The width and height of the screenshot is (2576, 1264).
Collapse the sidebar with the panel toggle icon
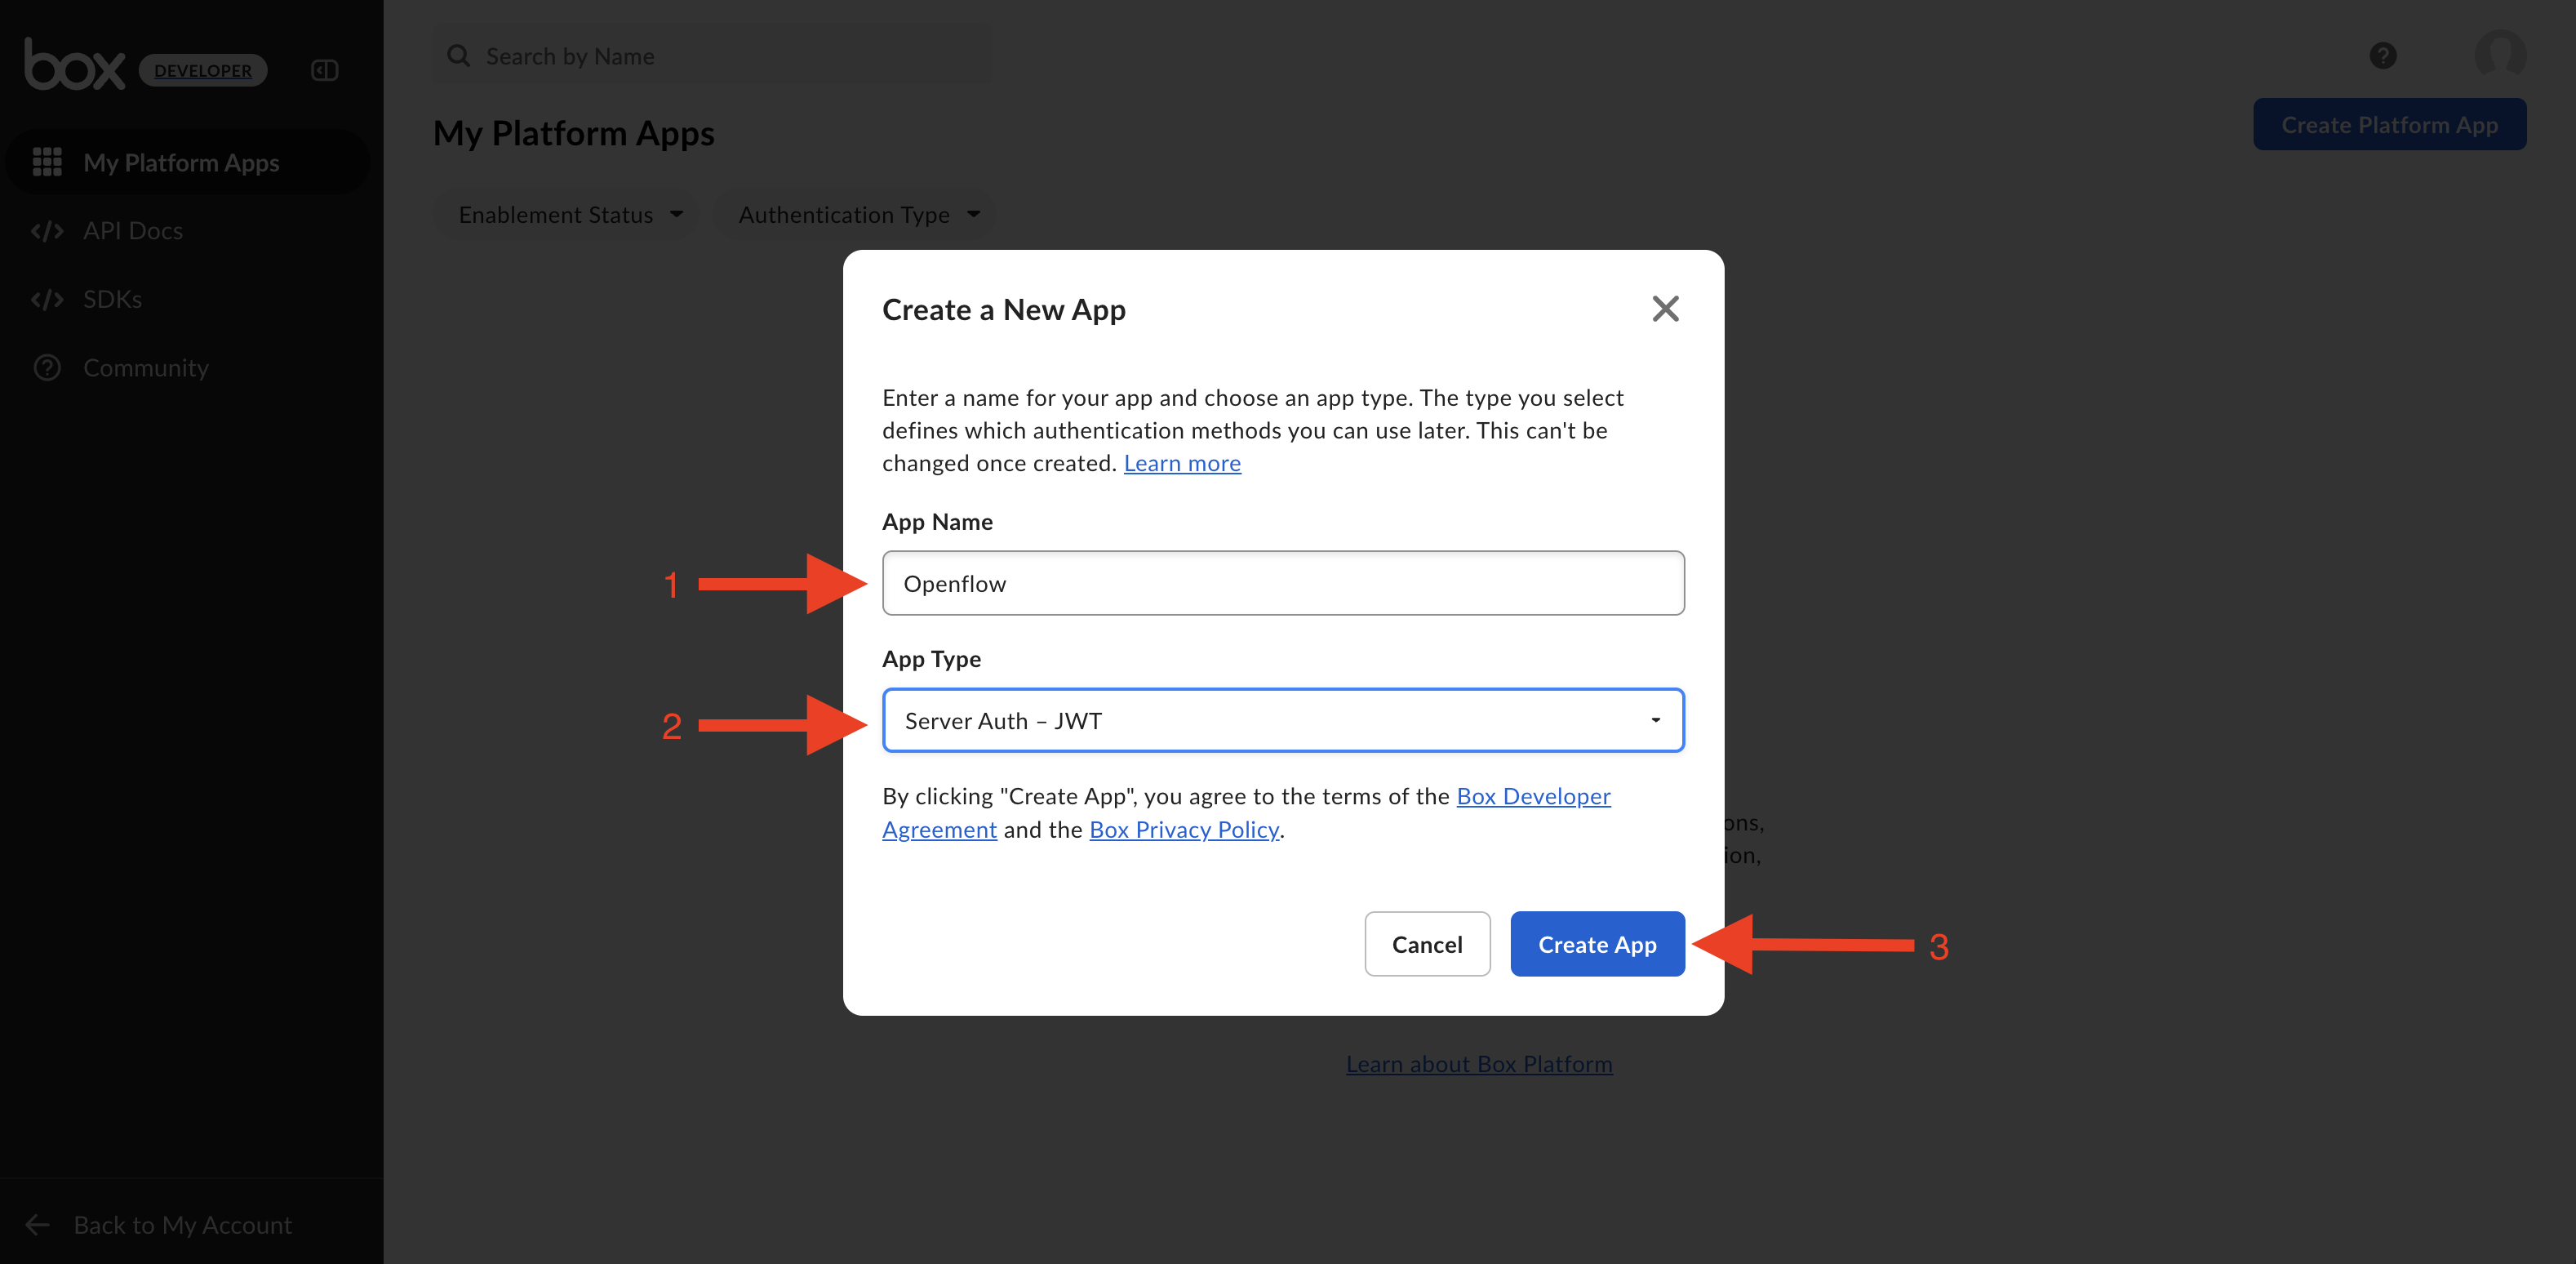tap(325, 70)
